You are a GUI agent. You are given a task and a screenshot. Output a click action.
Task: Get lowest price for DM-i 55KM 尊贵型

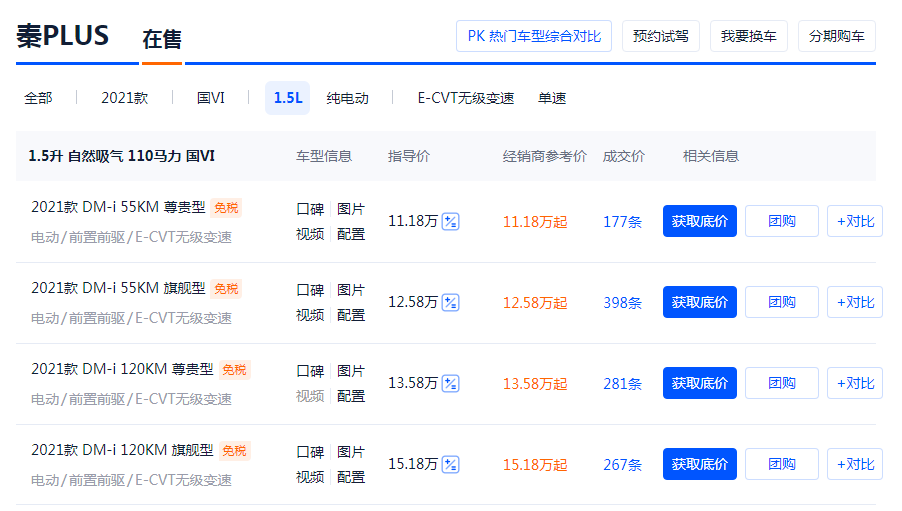(x=700, y=221)
